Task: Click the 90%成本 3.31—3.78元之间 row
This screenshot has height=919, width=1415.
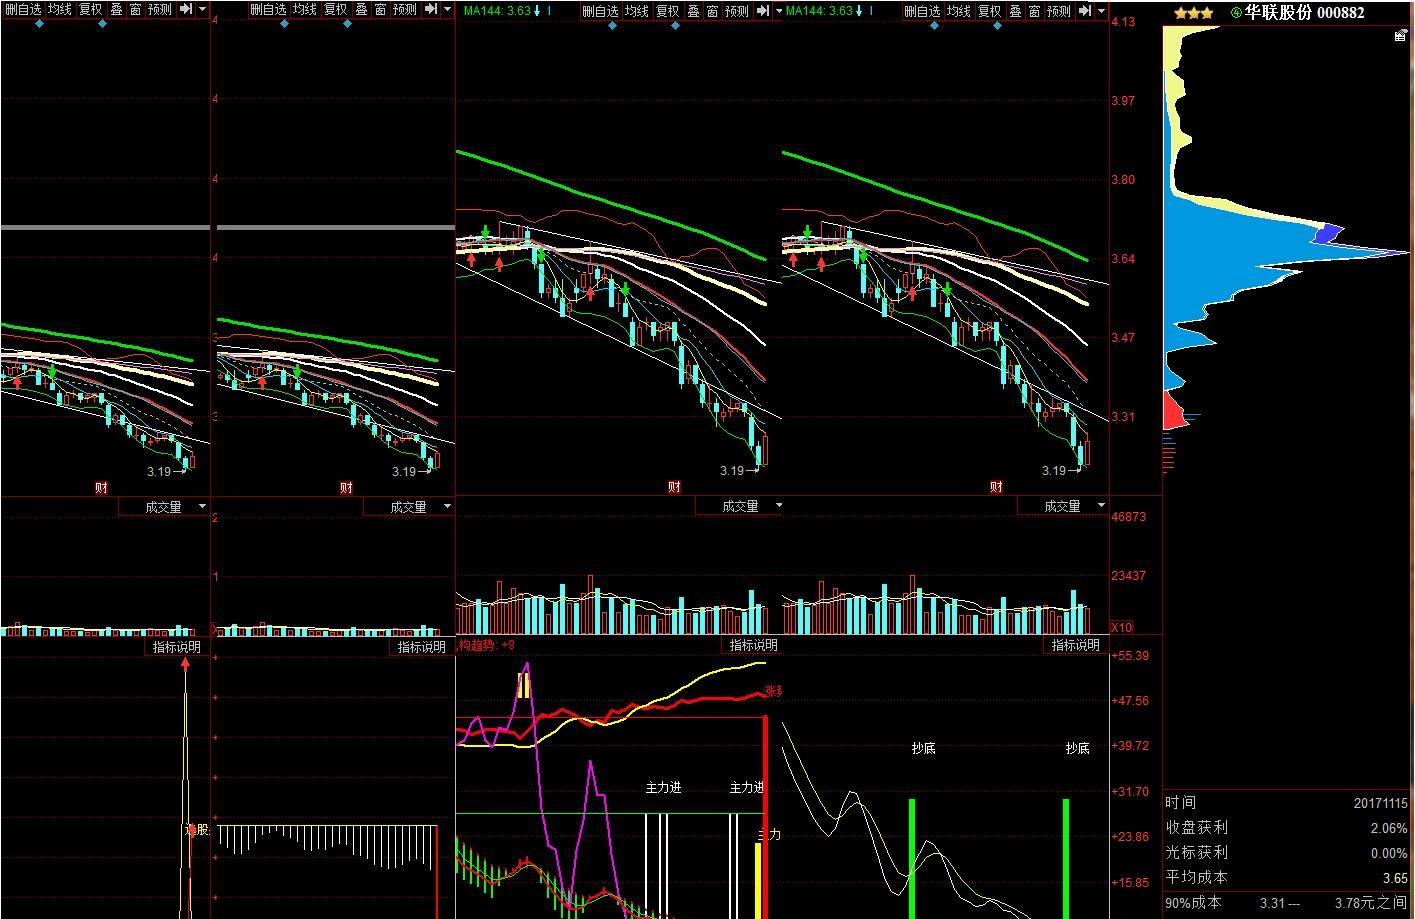Action: click(1287, 902)
